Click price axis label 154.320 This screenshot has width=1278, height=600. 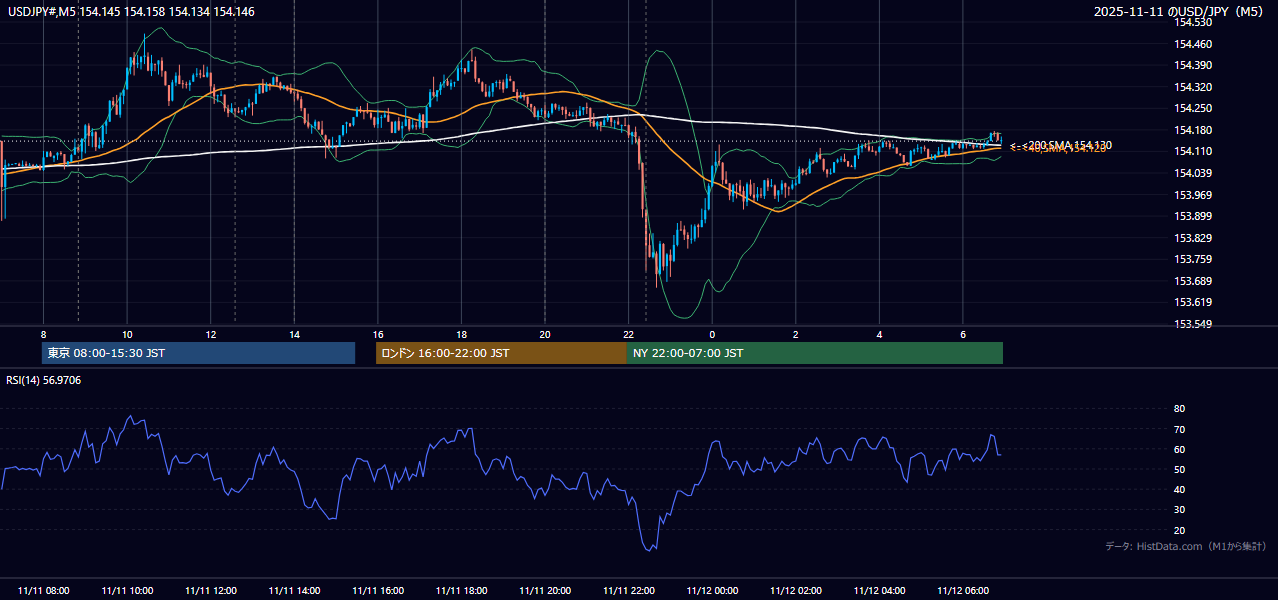(1193, 87)
